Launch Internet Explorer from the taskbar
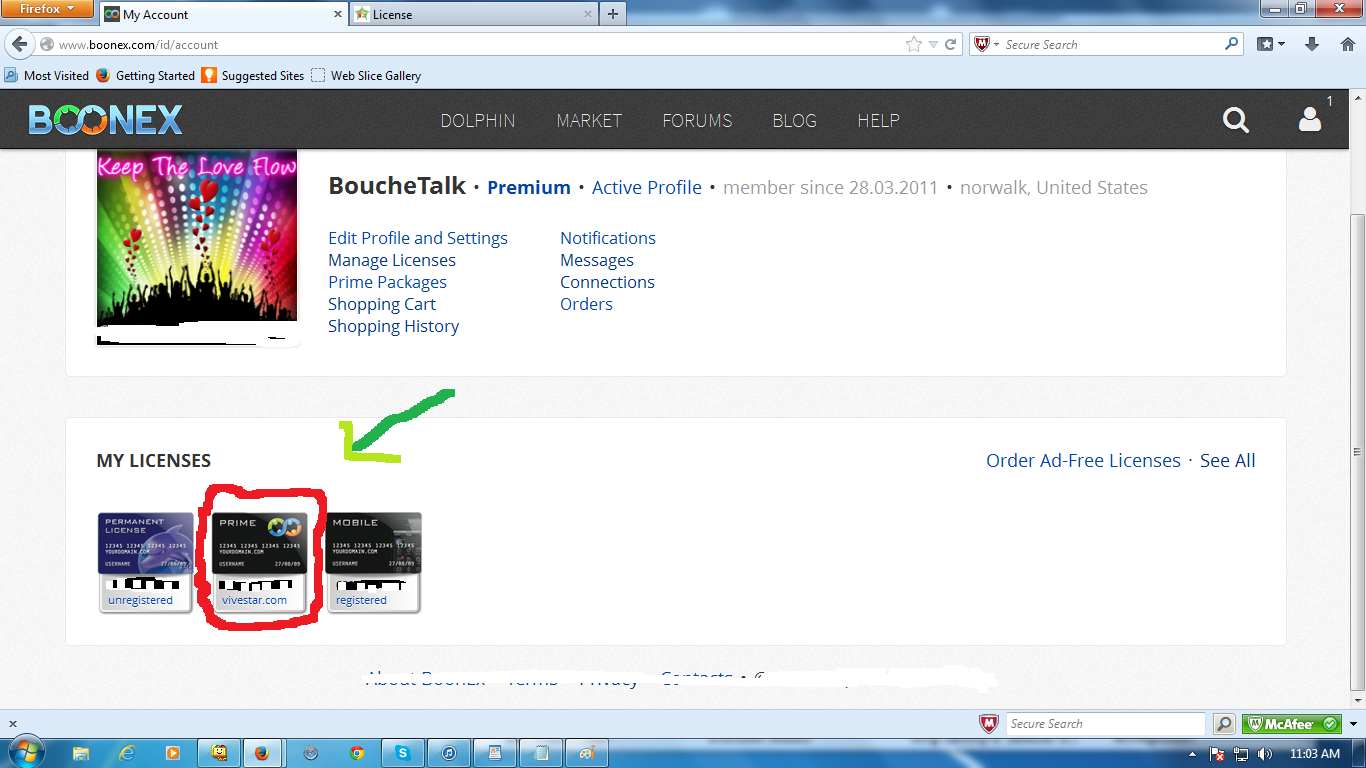The width and height of the screenshot is (1366, 768). click(127, 753)
